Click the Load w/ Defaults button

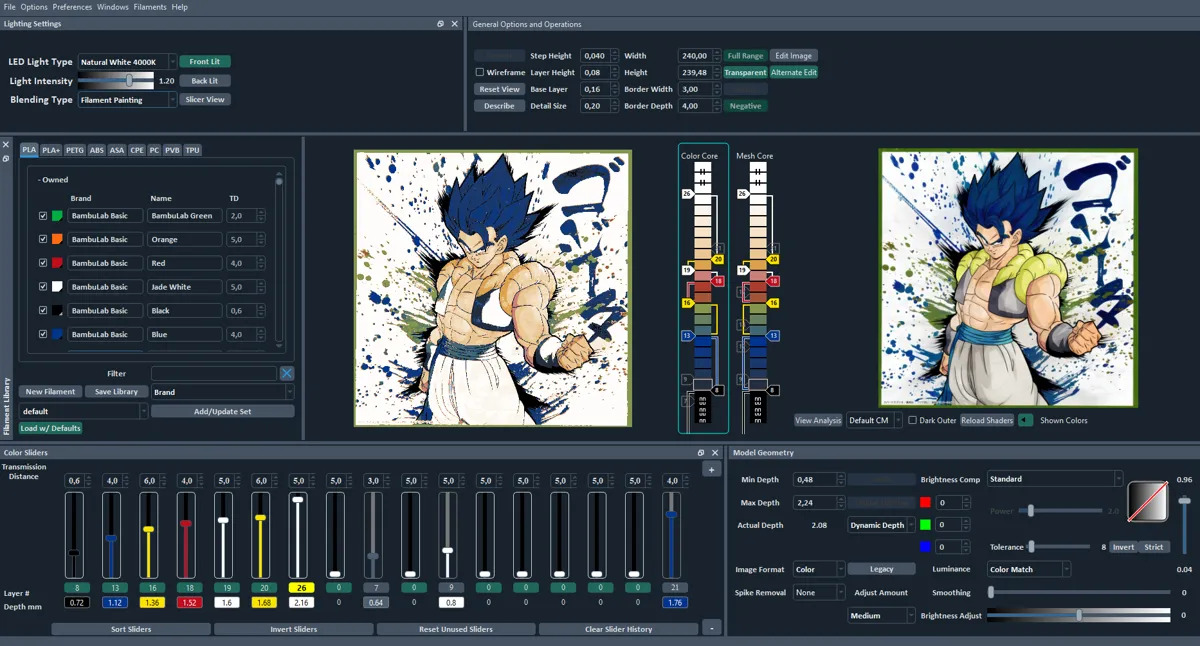[51, 428]
